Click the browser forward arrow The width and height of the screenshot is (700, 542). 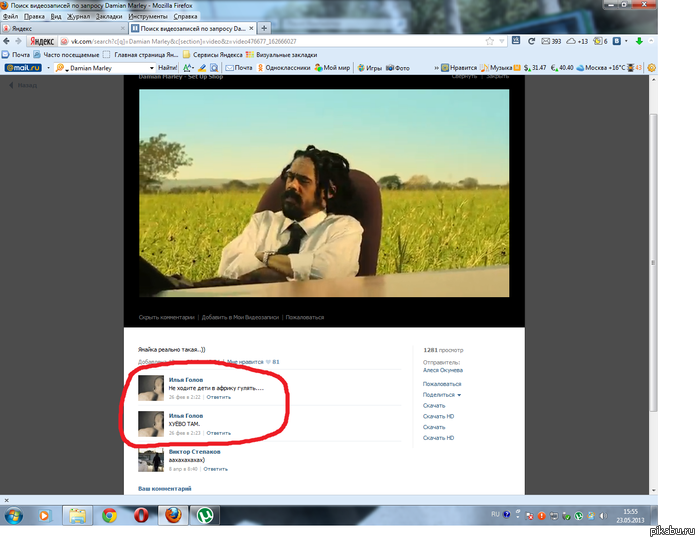tap(18, 41)
